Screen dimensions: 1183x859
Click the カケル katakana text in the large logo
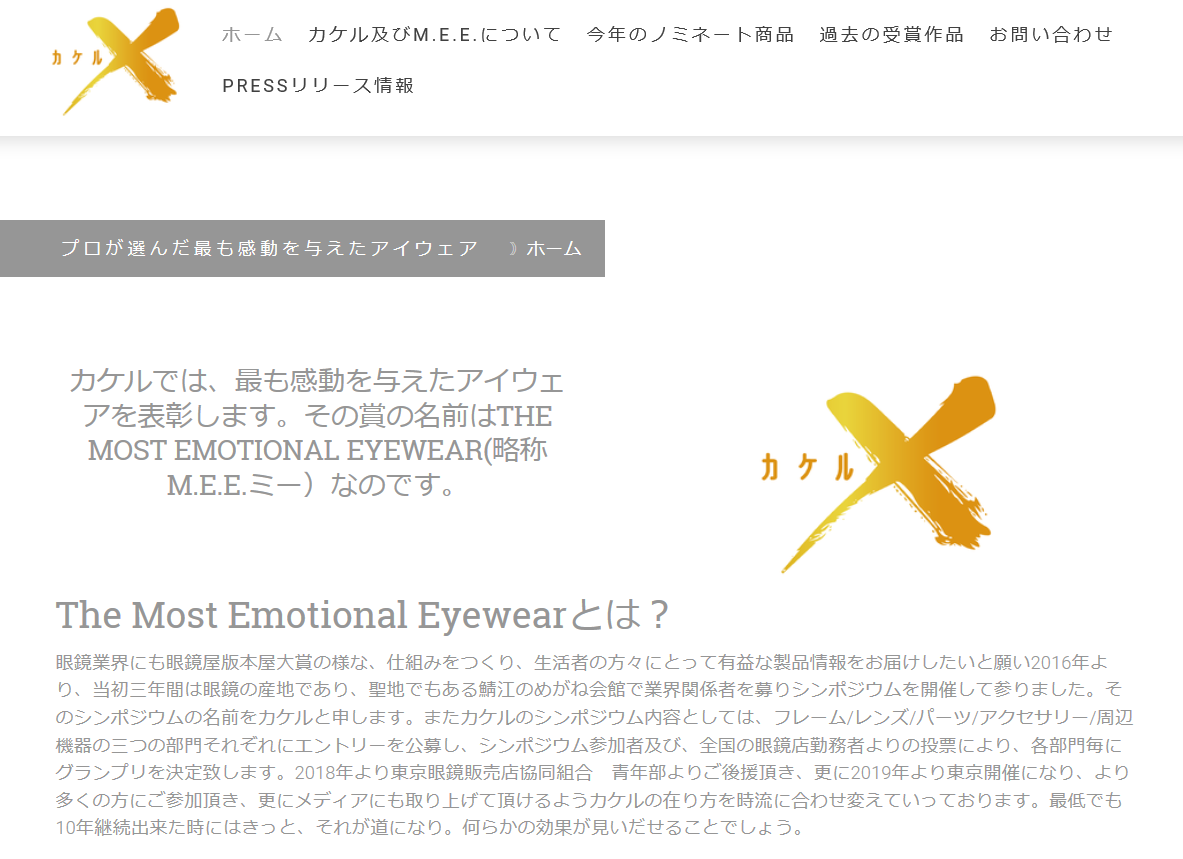(807, 468)
